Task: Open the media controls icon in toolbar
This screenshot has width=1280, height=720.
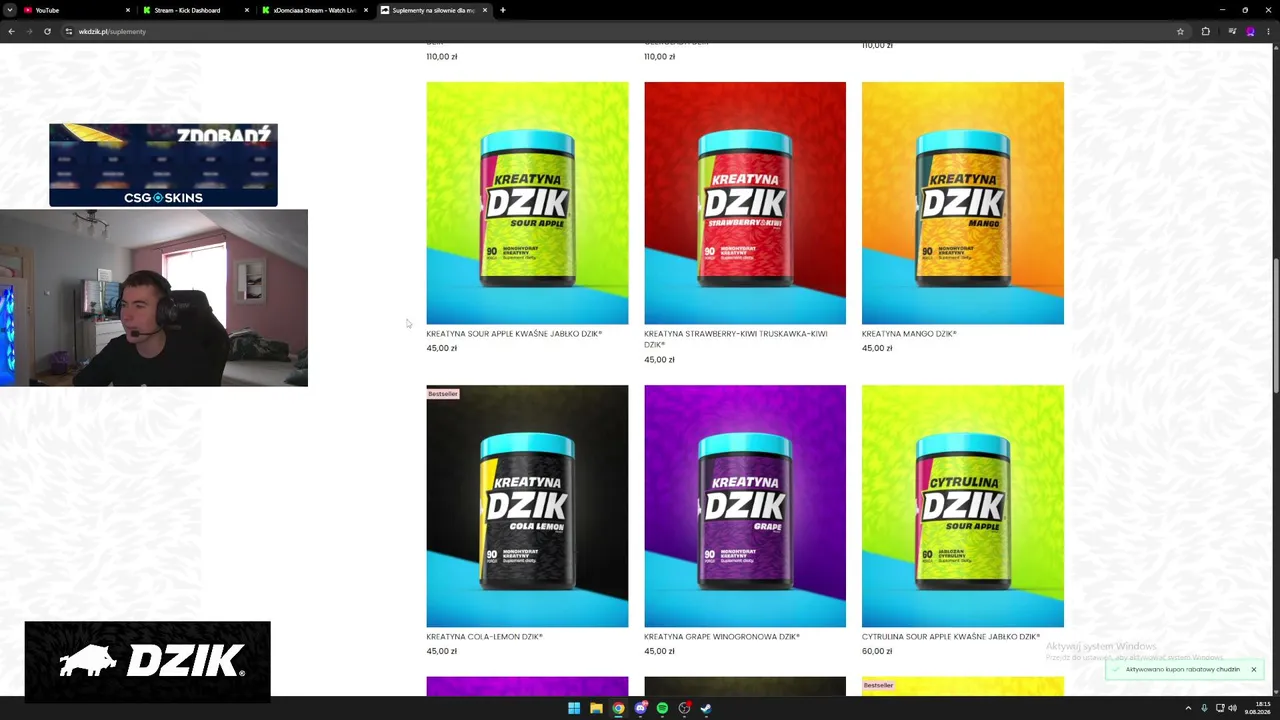Action: pyautogui.click(x=1232, y=31)
